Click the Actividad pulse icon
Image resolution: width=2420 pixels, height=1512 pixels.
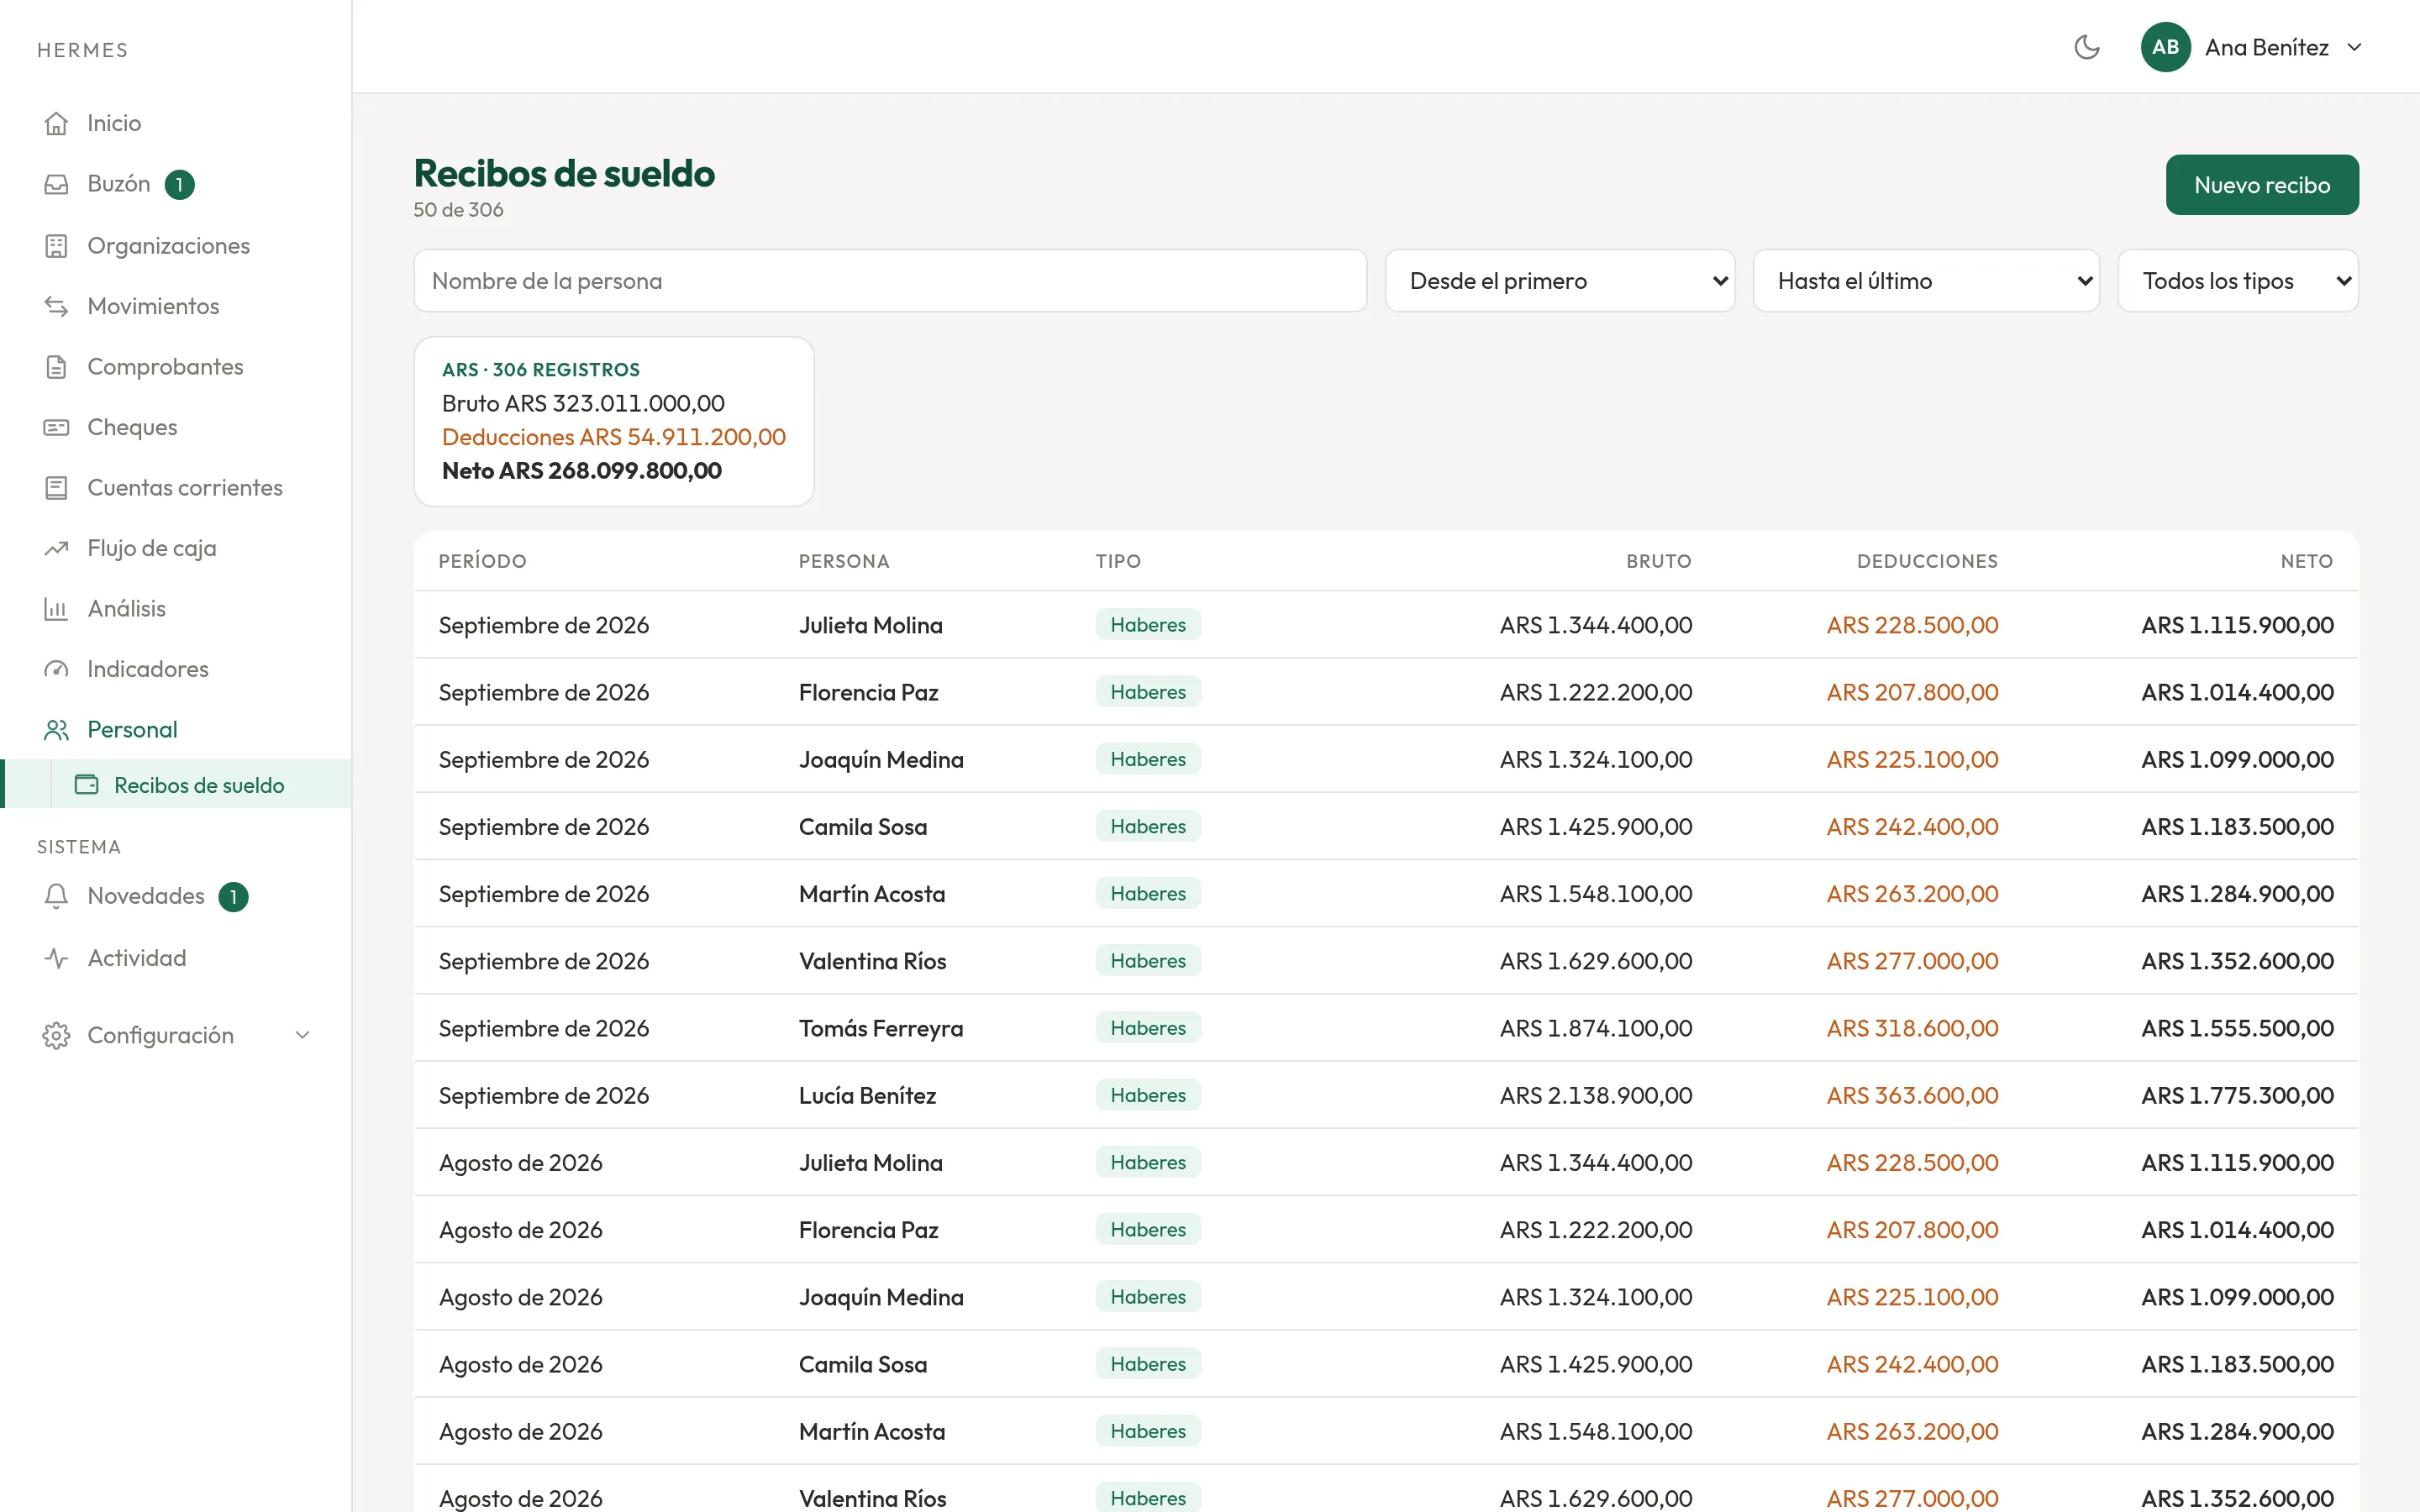pos(56,958)
